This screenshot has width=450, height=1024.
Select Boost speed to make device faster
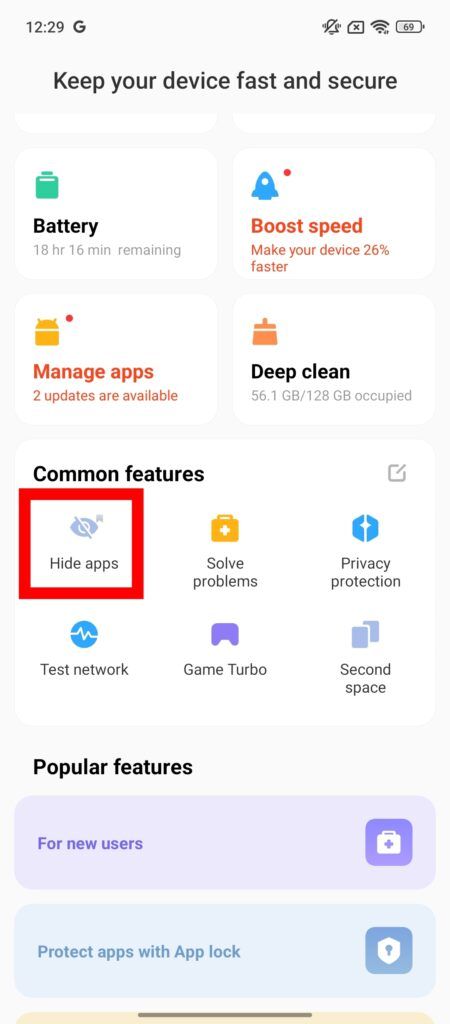334,214
